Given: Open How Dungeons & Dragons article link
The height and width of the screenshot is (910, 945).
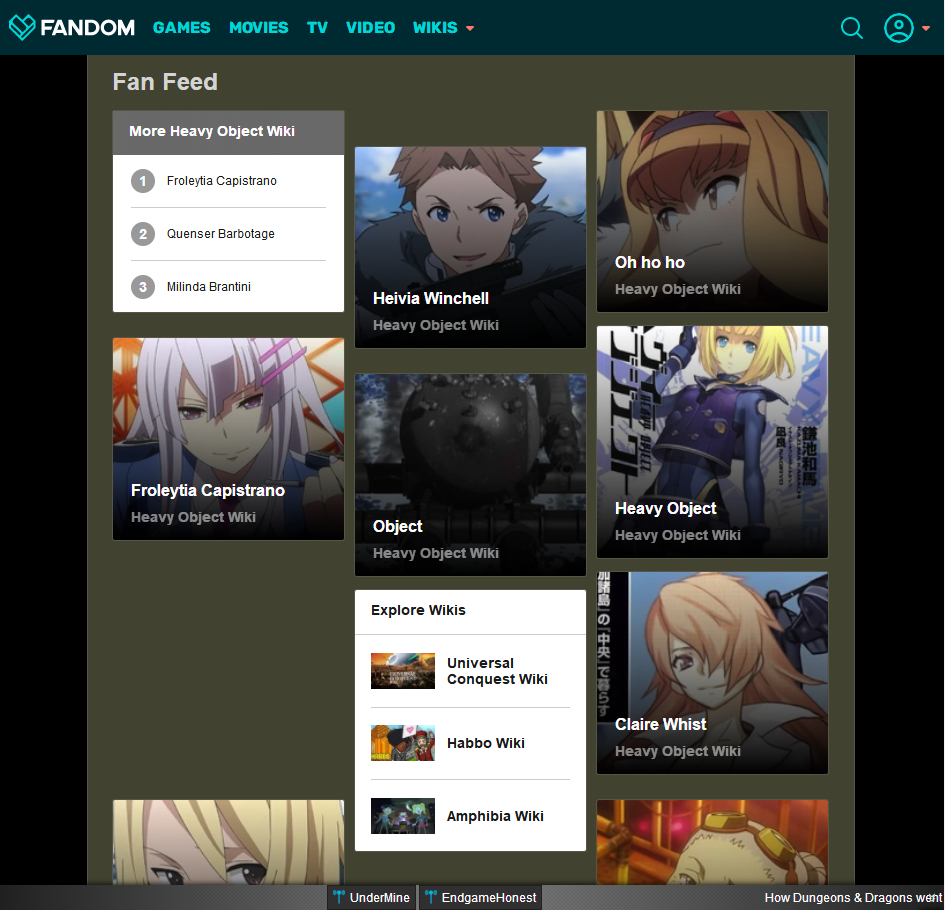Looking at the screenshot, I should [853, 897].
